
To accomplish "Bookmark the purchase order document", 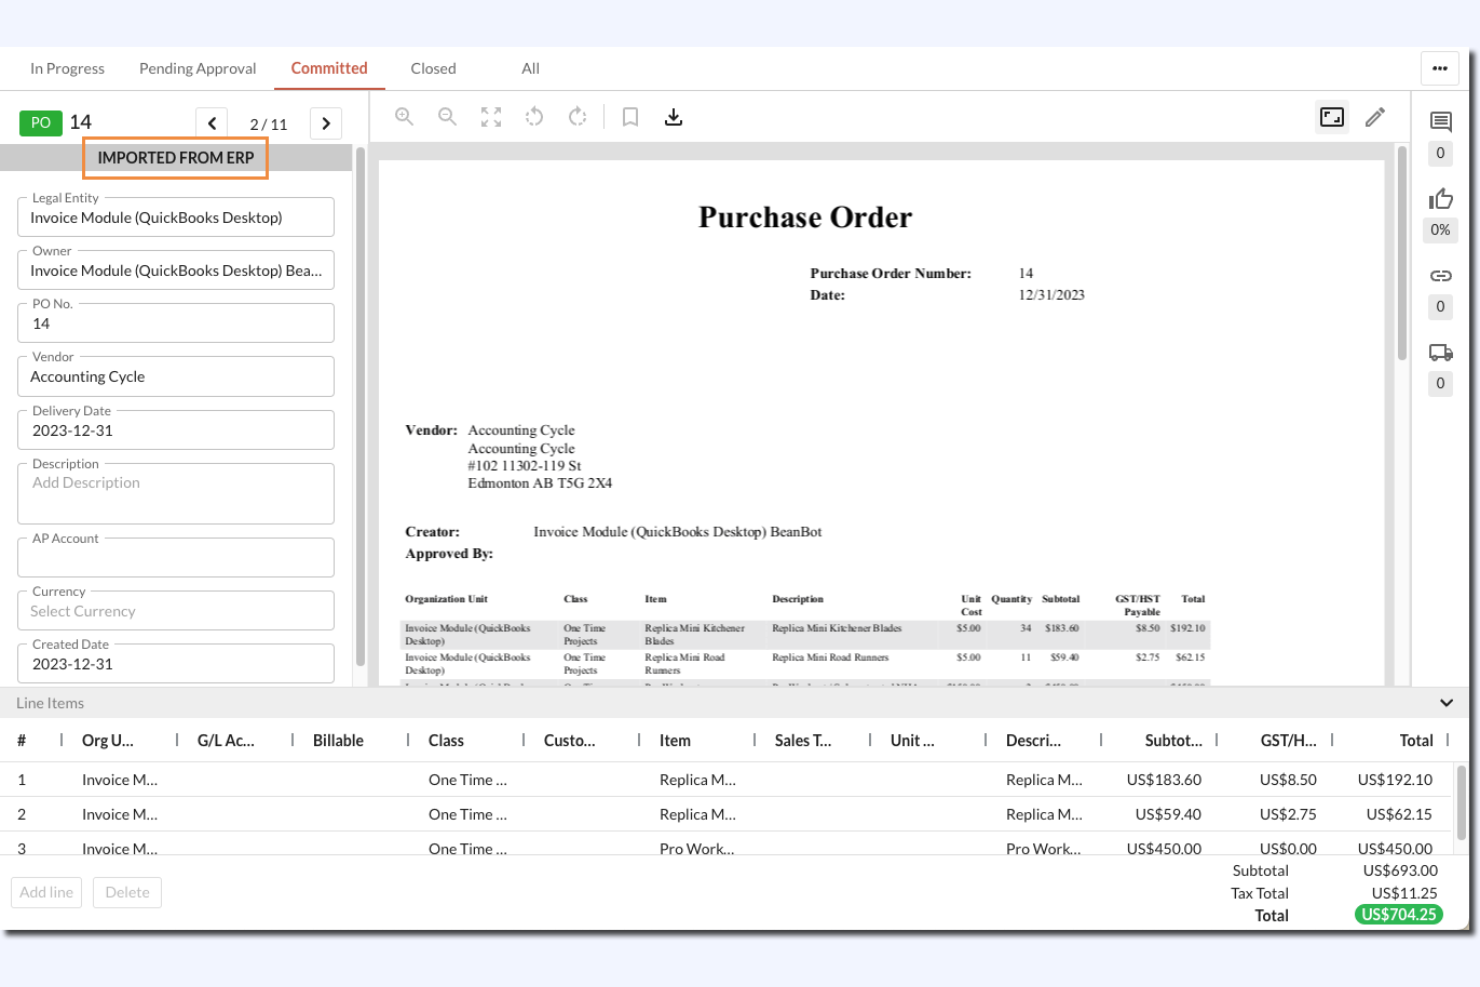I will [629, 116].
